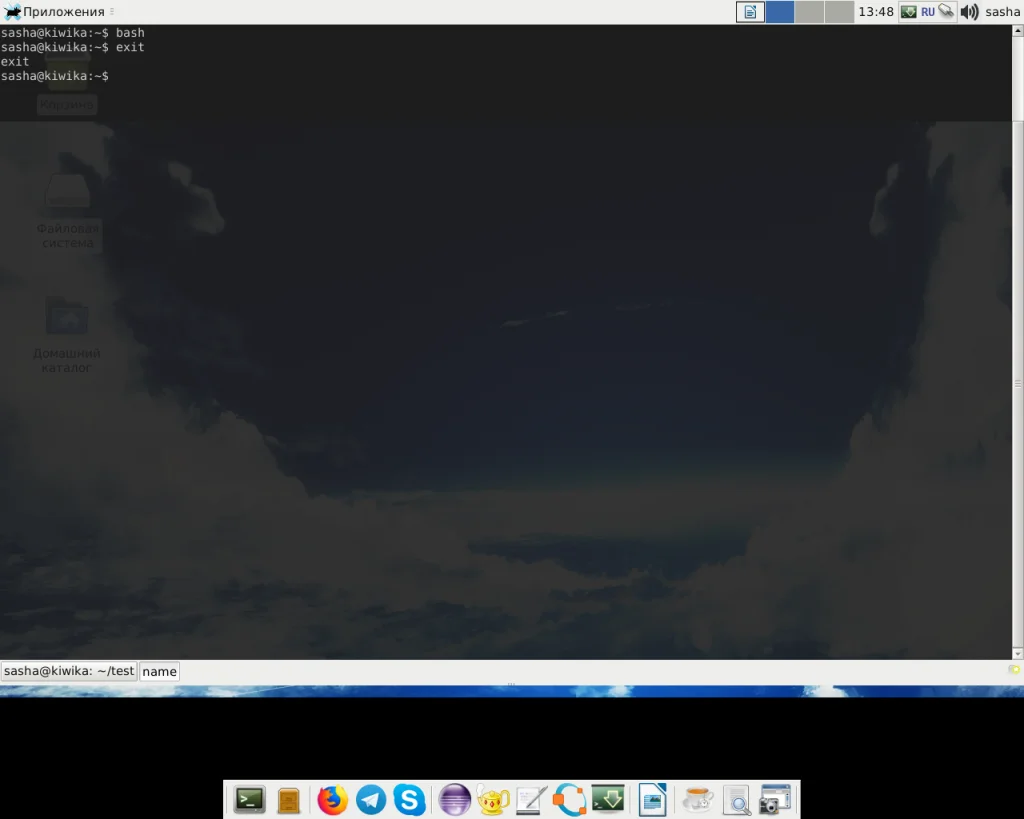
Task: Launch the orange and blue circle app
Action: (x=569, y=799)
